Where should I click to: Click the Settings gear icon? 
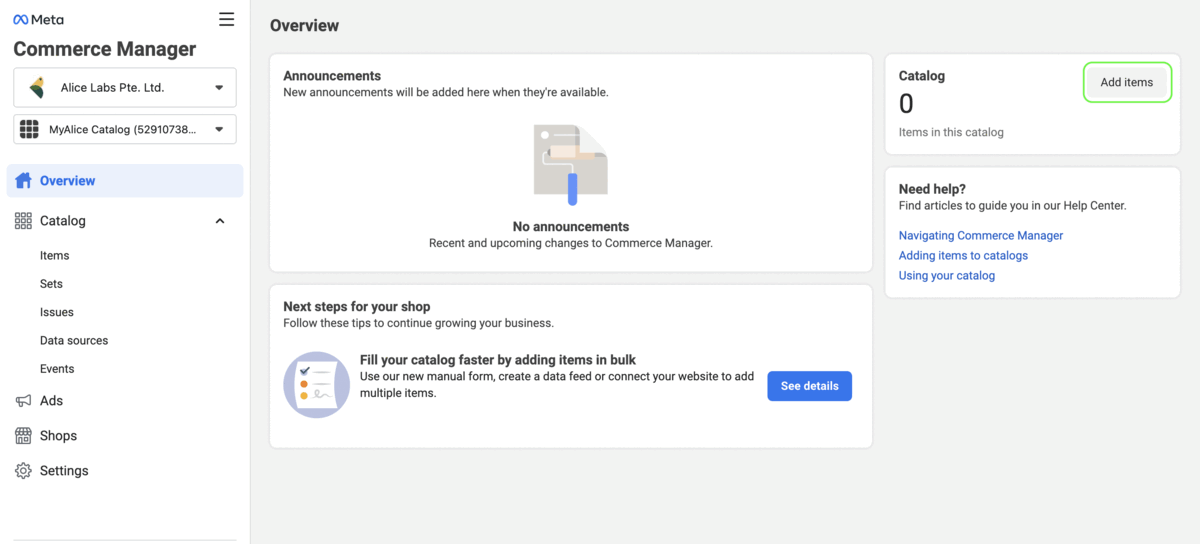tap(23, 471)
